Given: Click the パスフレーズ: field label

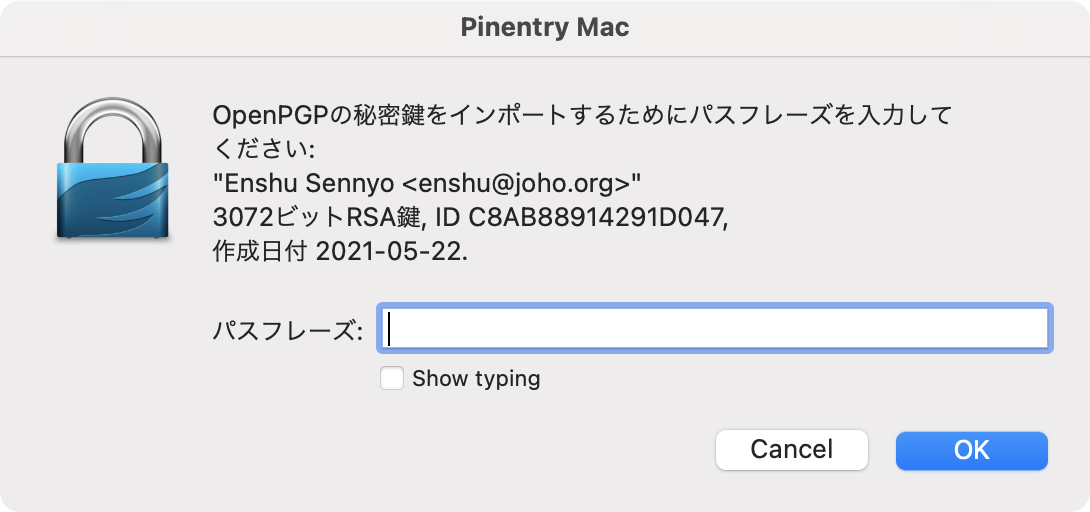Looking at the screenshot, I should coord(288,331).
